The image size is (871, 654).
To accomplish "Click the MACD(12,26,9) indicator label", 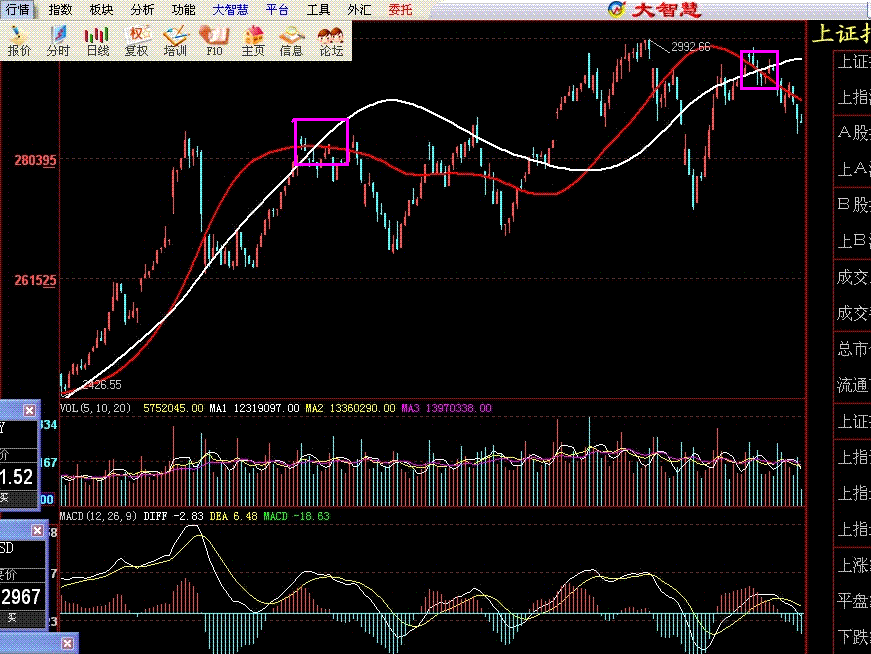I will click(x=99, y=516).
